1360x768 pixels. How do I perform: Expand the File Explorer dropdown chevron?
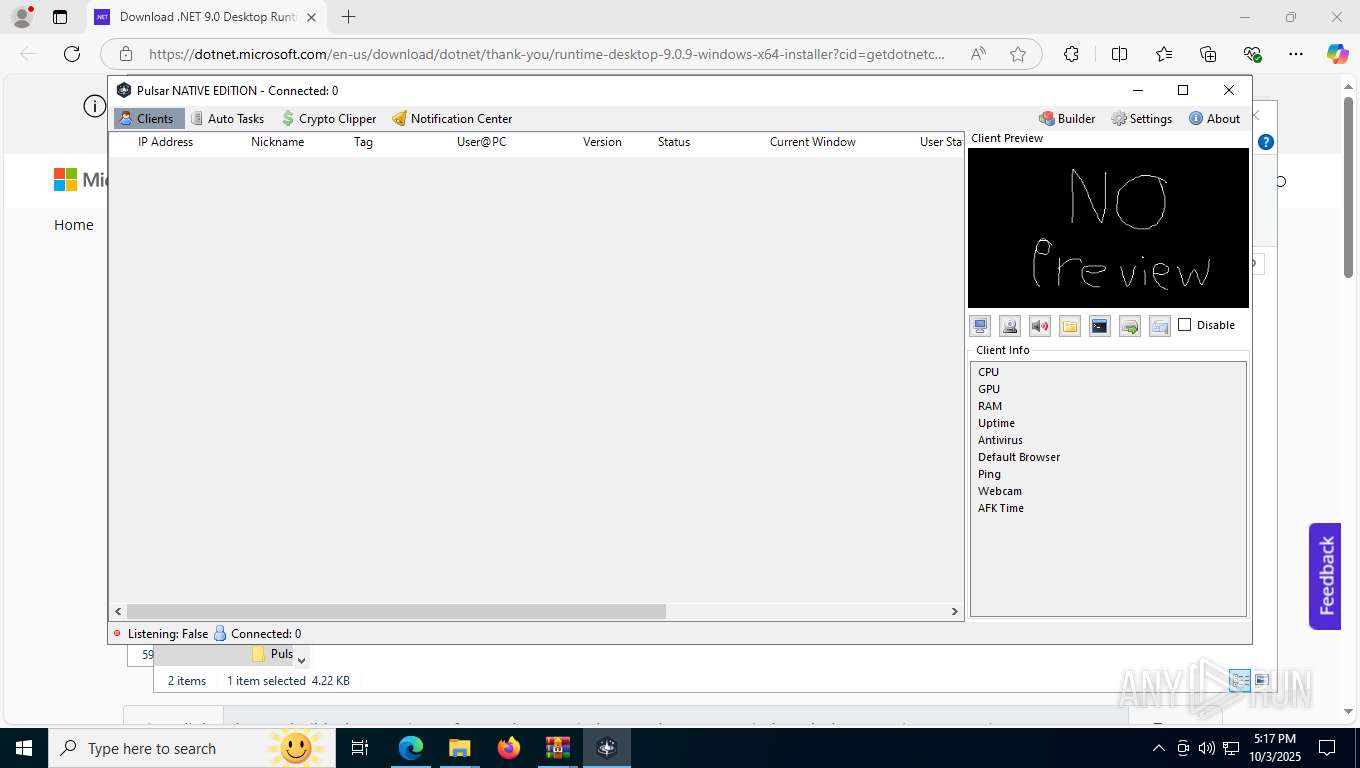[301, 660]
